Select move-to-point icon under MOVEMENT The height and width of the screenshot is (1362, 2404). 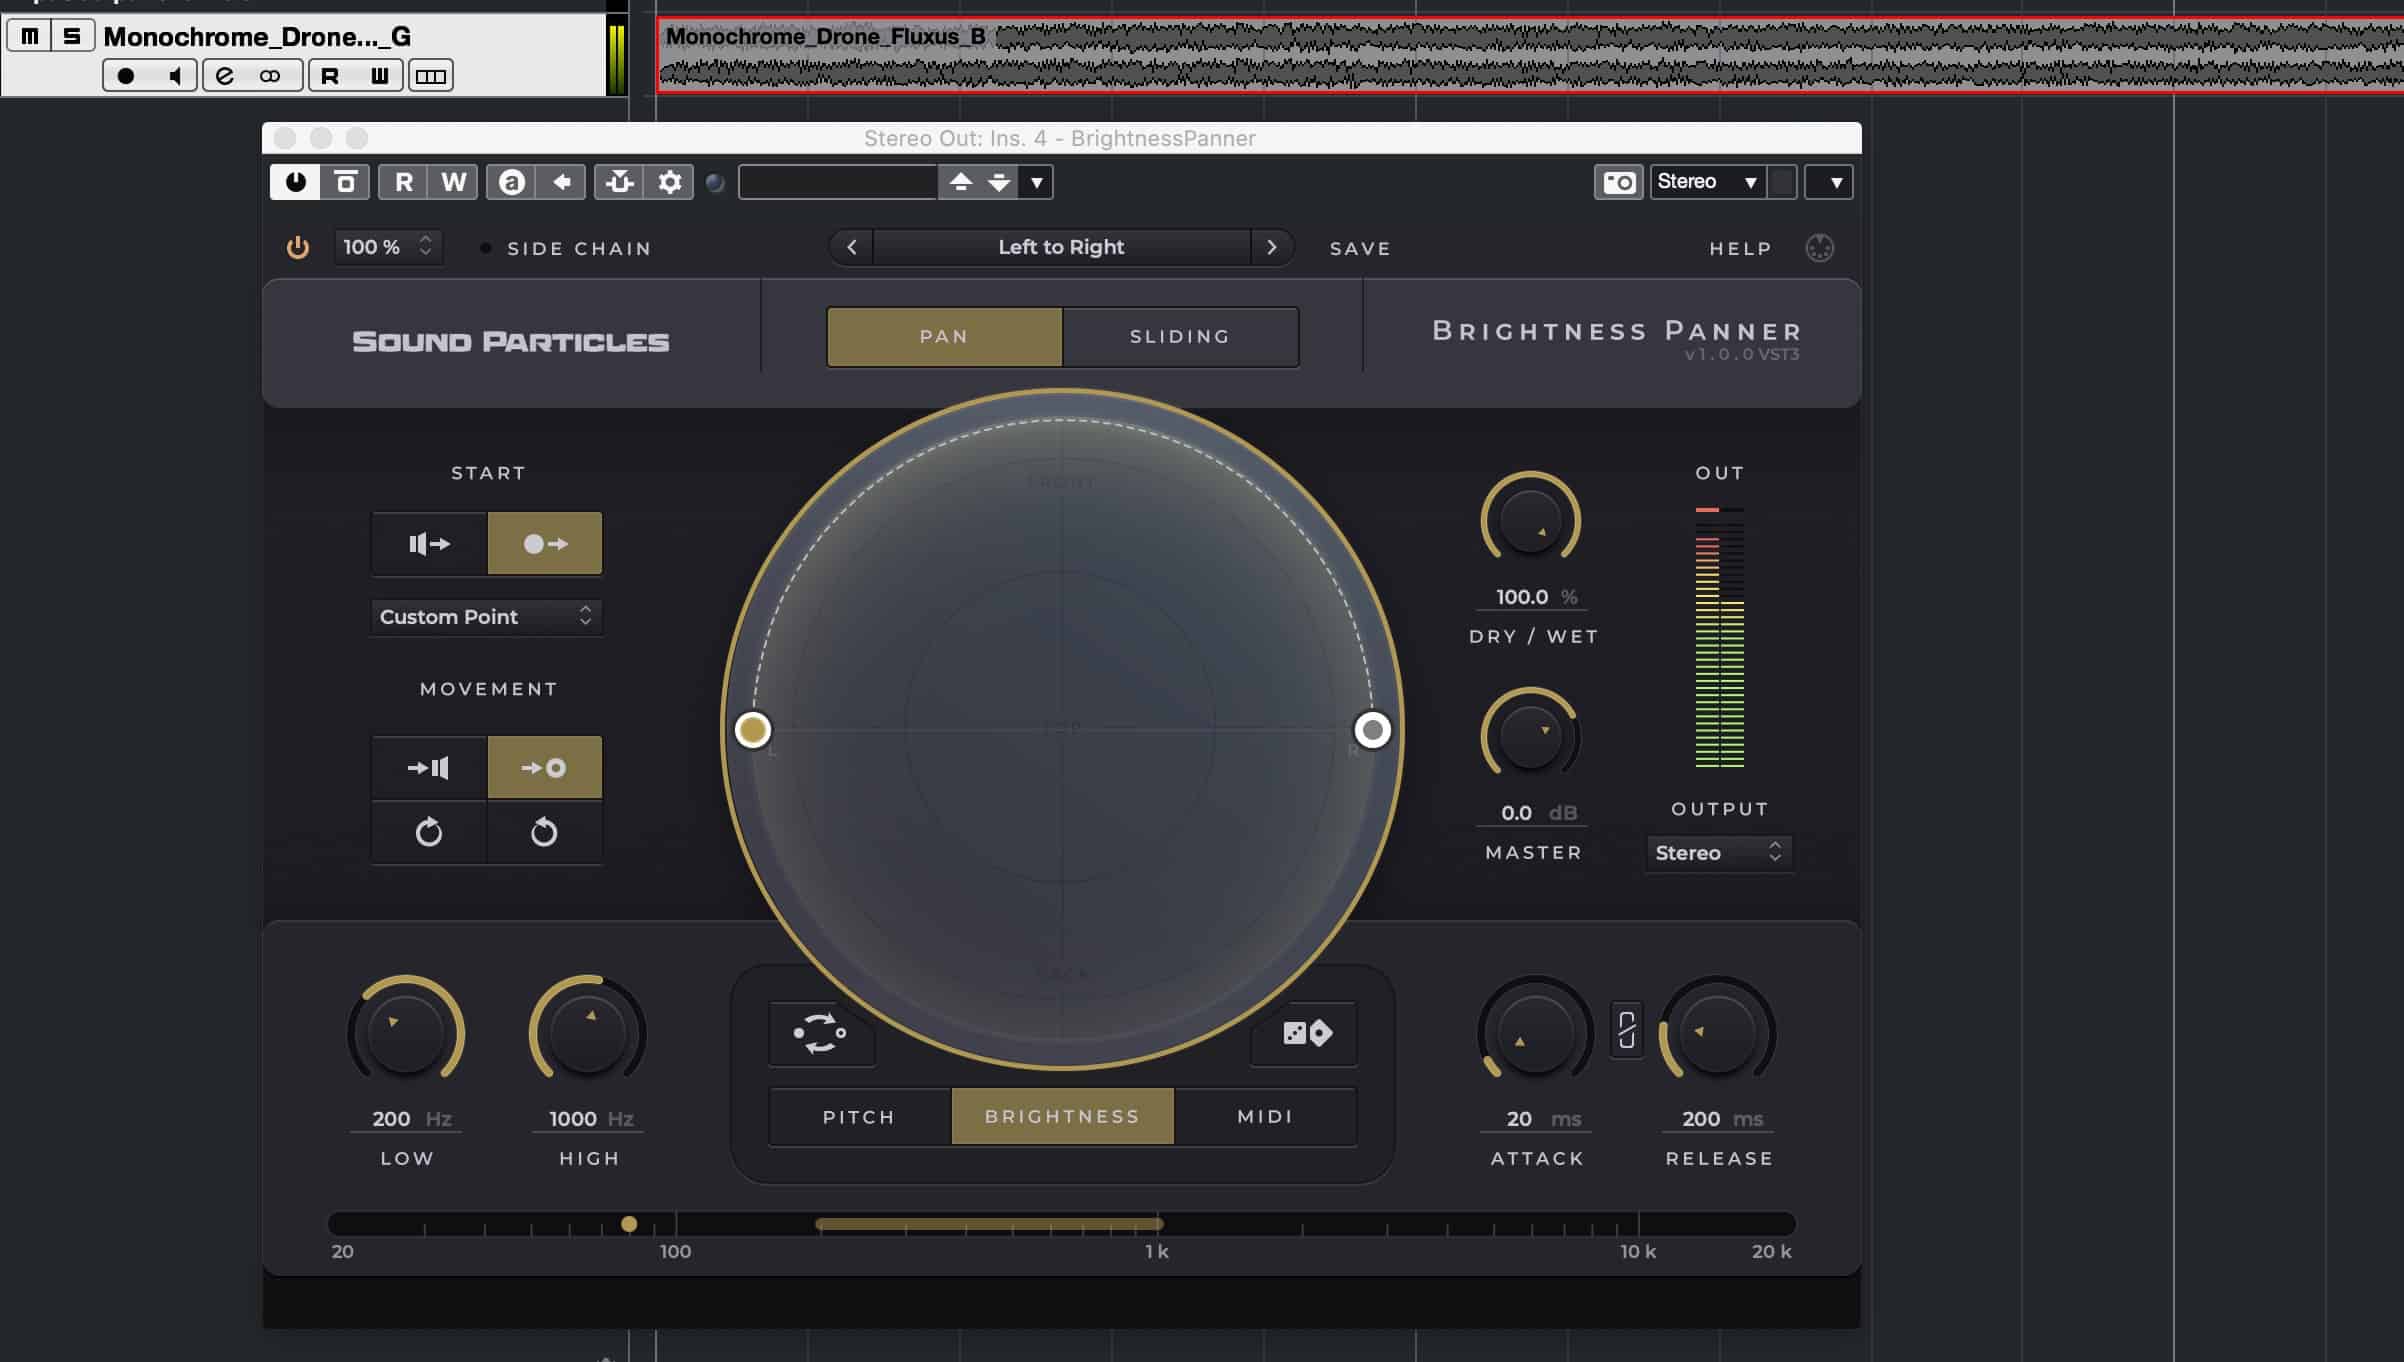[545, 767]
